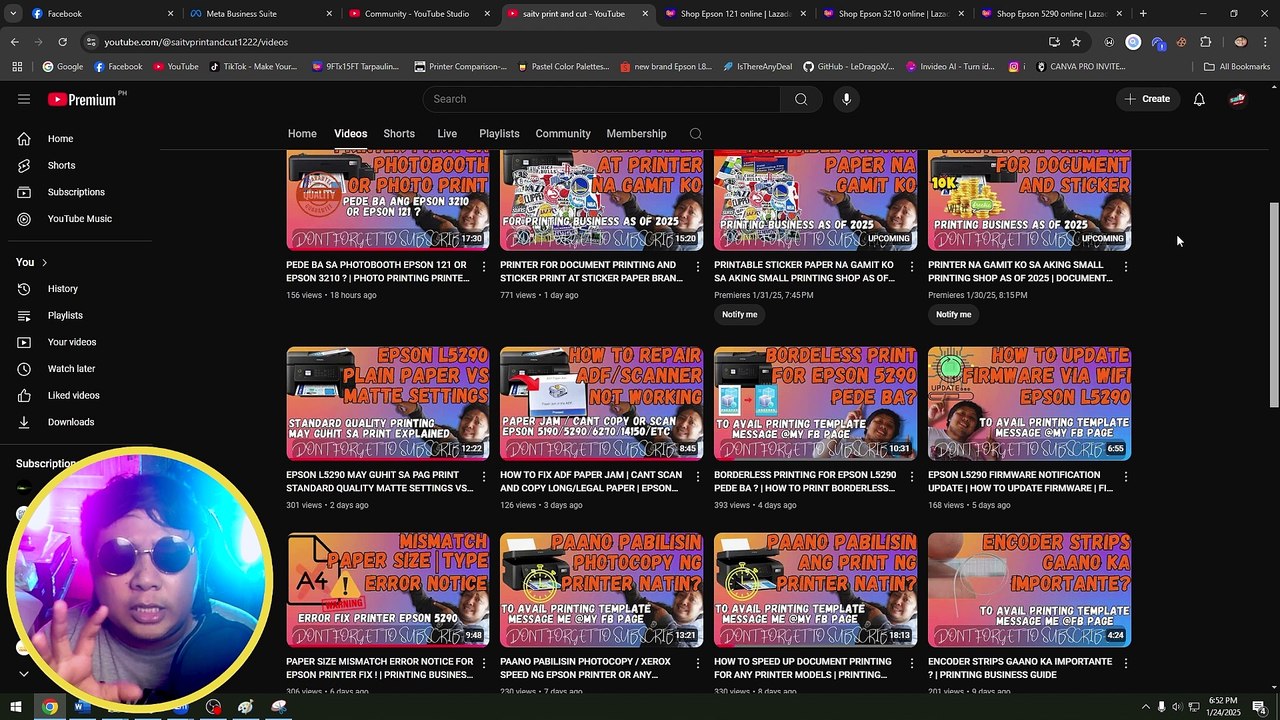This screenshot has height=720, width=1280.
Task: Open the Encoder Strips thumbnail
Action: (x=1030, y=590)
